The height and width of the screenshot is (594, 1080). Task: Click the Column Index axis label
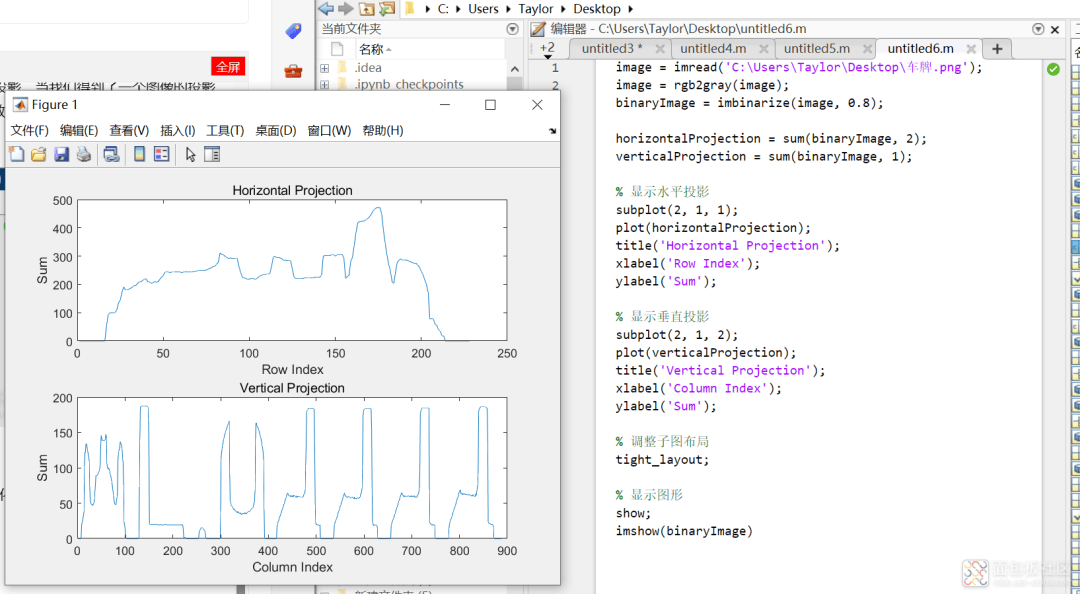click(x=292, y=567)
